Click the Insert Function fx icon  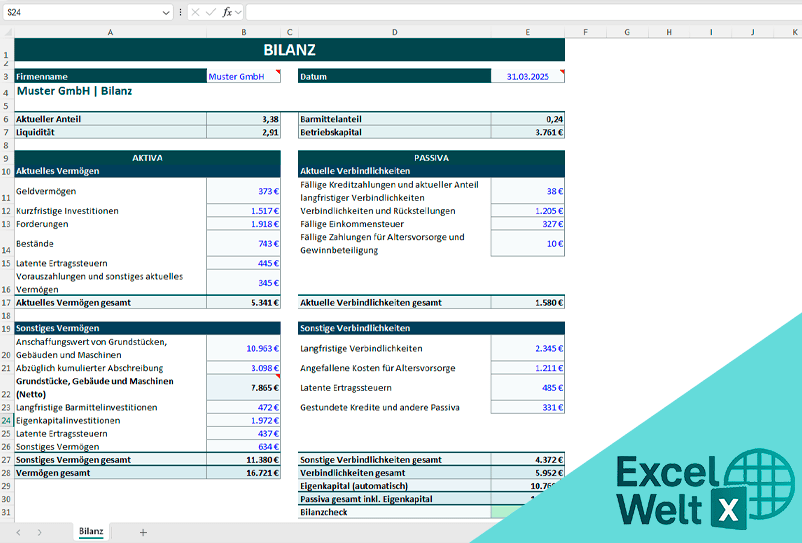click(227, 12)
